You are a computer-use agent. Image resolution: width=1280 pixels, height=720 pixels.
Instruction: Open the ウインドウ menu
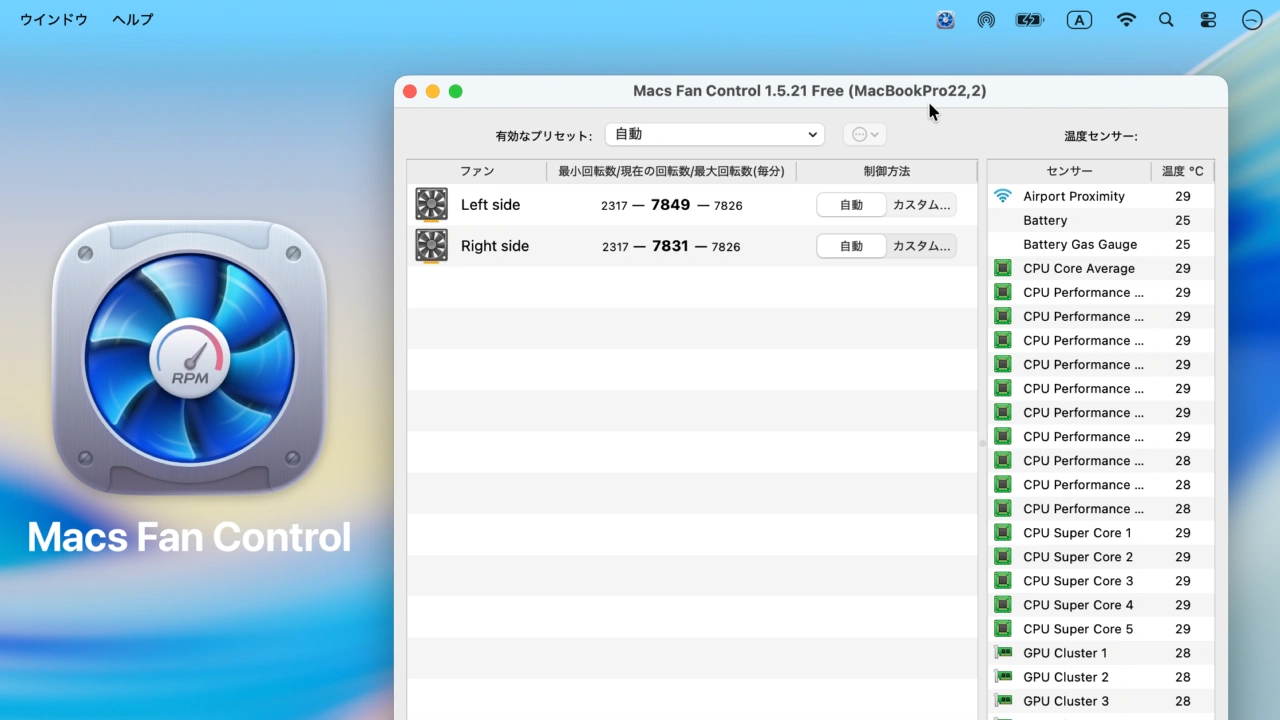click(x=54, y=20)
